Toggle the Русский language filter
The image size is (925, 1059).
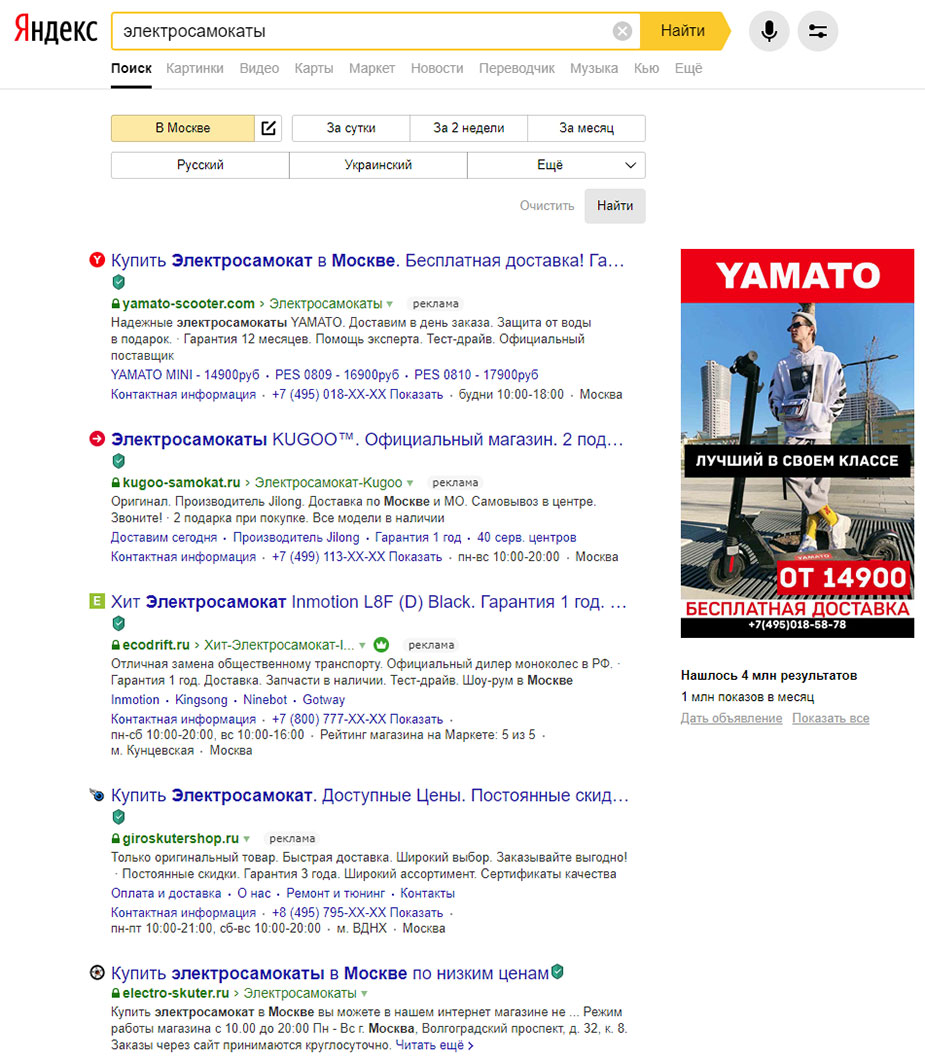(201, 165)
